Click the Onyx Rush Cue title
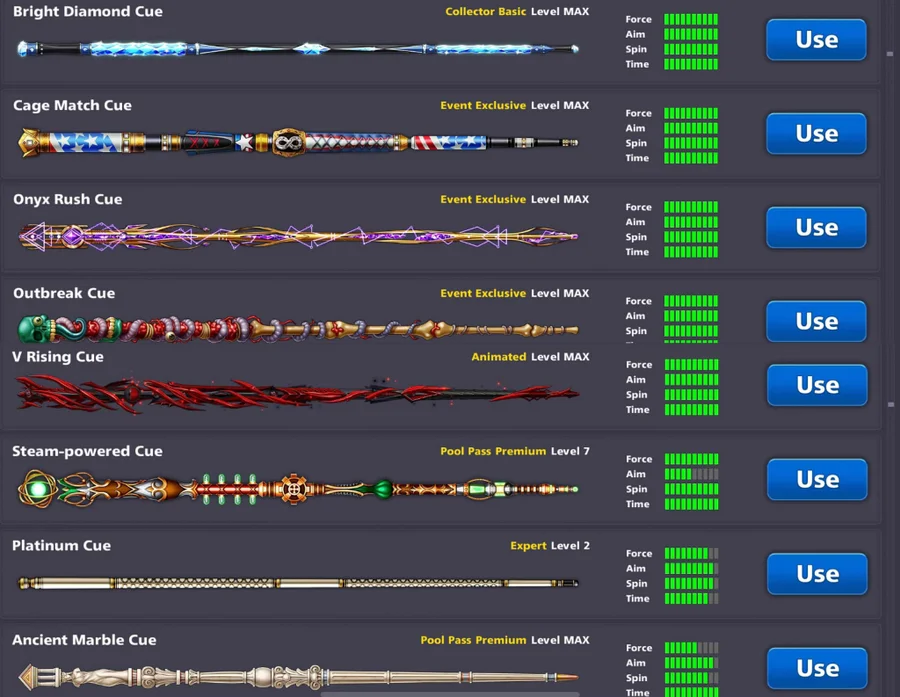The height and width of the screenshot is (697, 900). click(68, 199)
